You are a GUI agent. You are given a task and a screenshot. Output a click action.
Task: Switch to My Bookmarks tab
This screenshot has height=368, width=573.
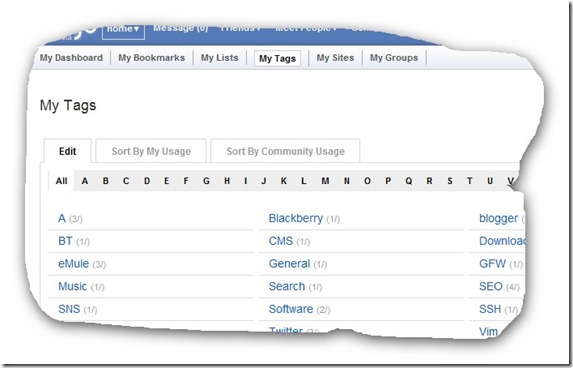tap(152, 58)
